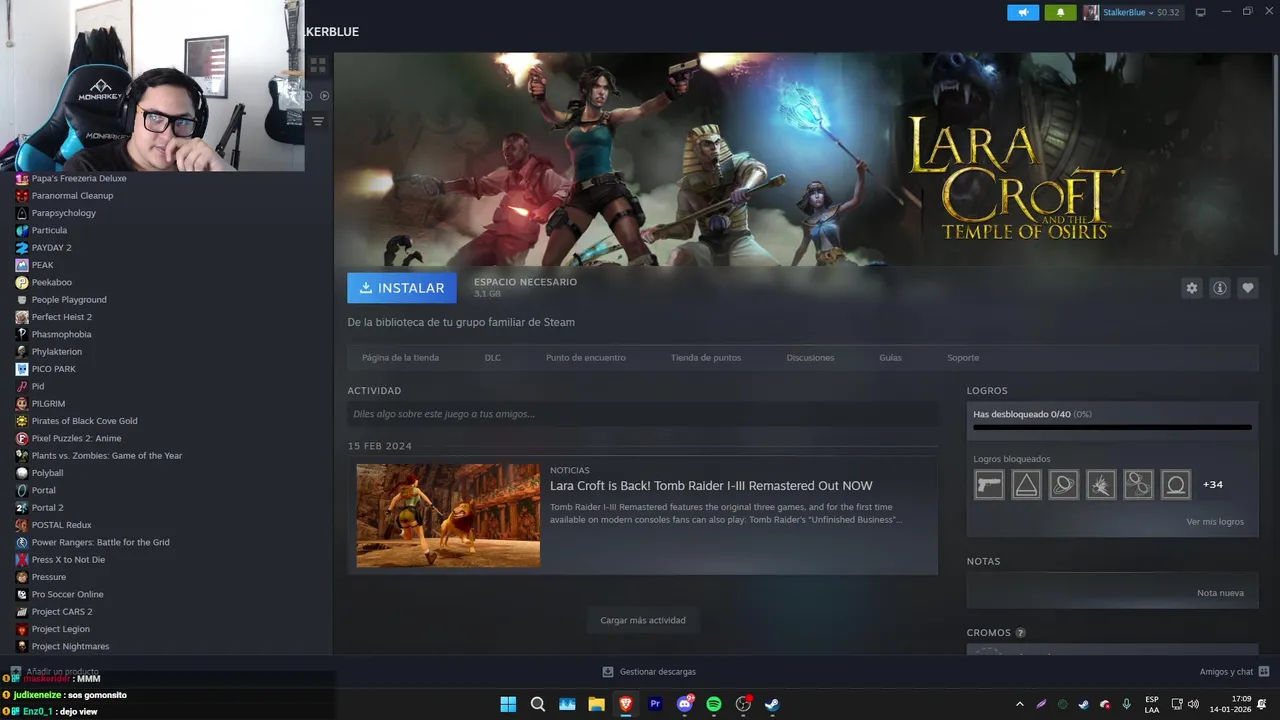The image size is (1280, 720).
Task: Open the Discusiones tab
Action: point(810,358)
